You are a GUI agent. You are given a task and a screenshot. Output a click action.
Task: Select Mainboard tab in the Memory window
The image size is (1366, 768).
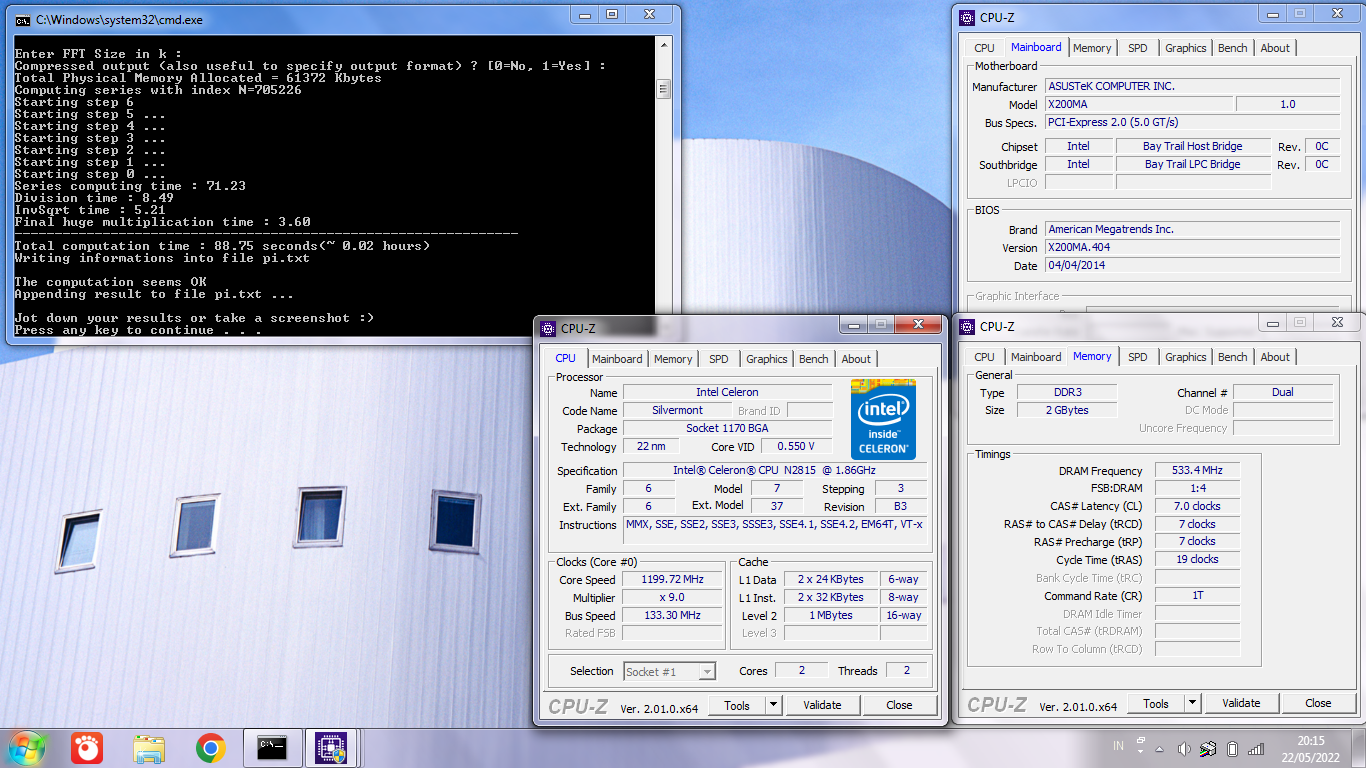(1036, 357)
